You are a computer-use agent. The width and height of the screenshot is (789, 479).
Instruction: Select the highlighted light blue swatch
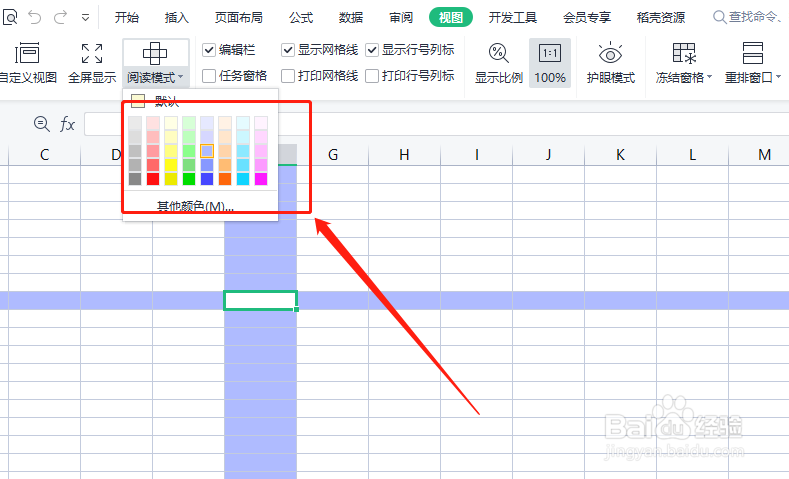coord(207,150)
